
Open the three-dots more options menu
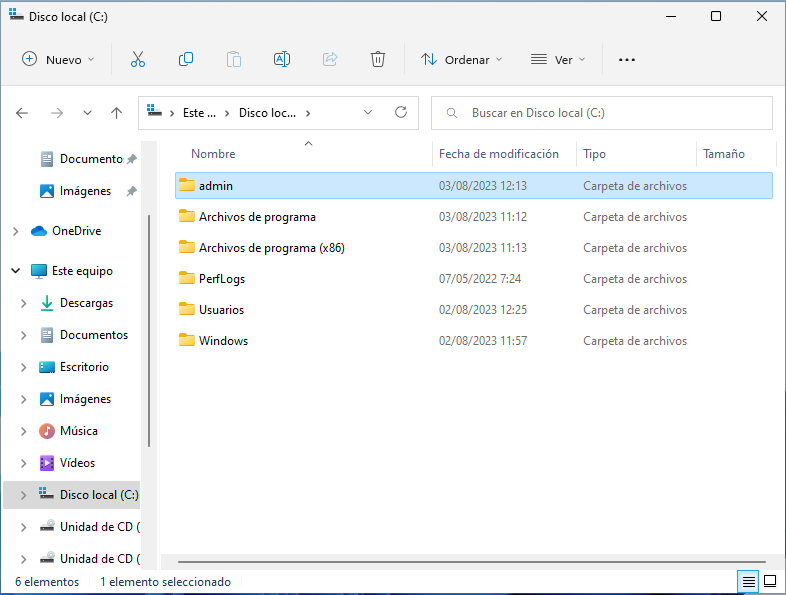(627, 60)
